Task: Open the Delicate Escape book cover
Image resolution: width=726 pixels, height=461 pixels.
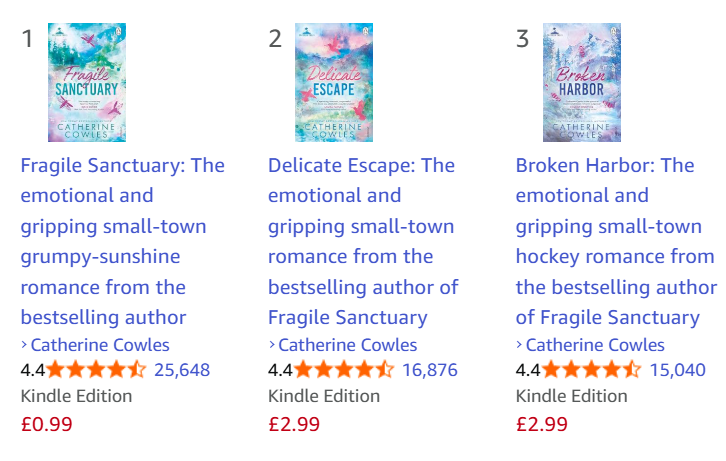Action: [334, 83]
